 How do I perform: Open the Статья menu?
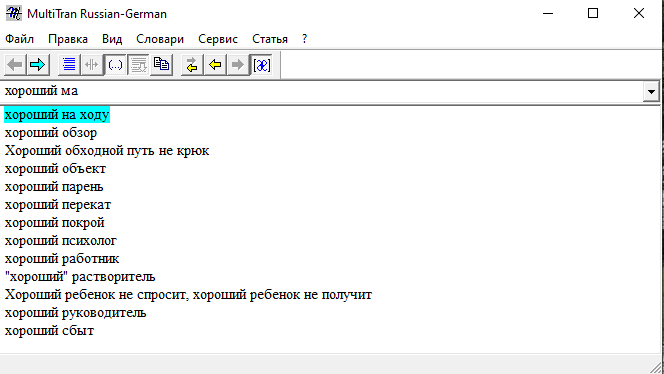click(270, 39)
